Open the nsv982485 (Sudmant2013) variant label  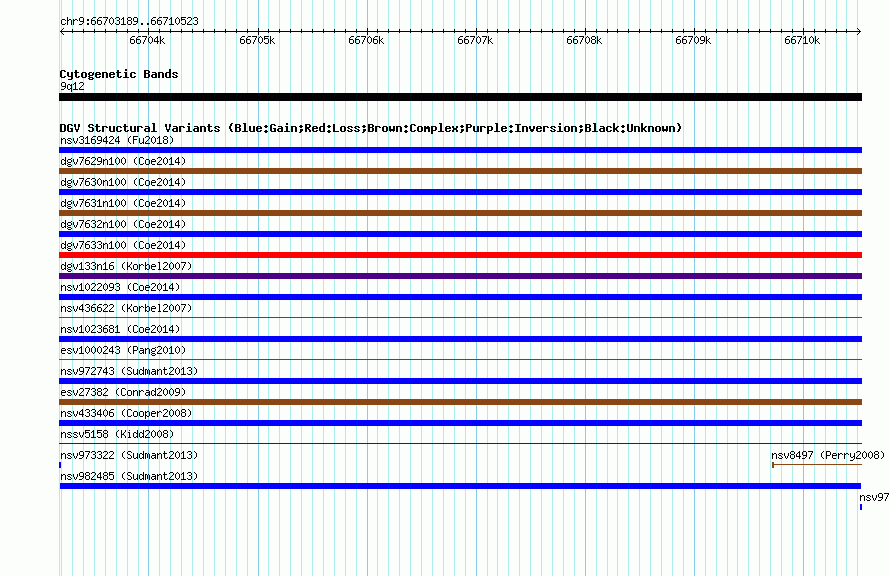coord(129,476)
